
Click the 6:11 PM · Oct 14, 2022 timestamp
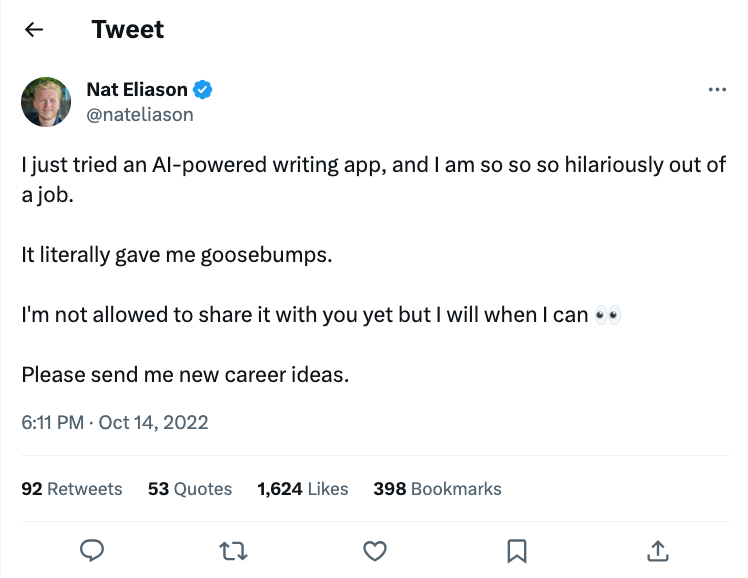115,422
